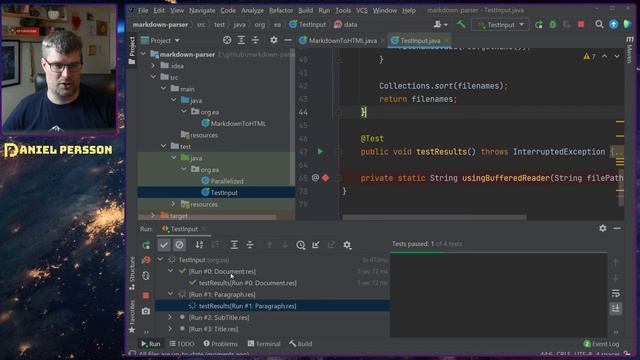Image resolution: width=640 pixels, height=360 pixels.
Task: Start debugging with the bug icon
Action: point(553,24)
